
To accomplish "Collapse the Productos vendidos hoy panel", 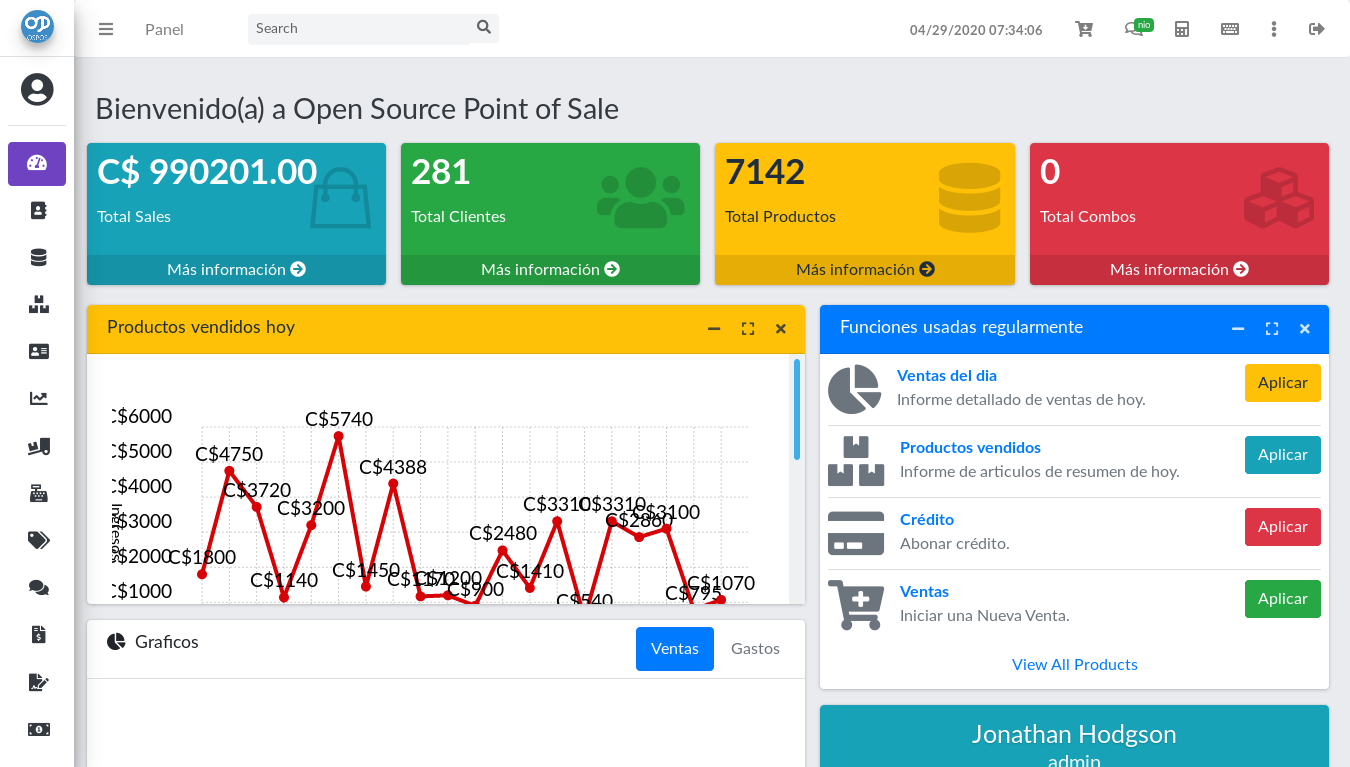I will [x=714, y=328].
